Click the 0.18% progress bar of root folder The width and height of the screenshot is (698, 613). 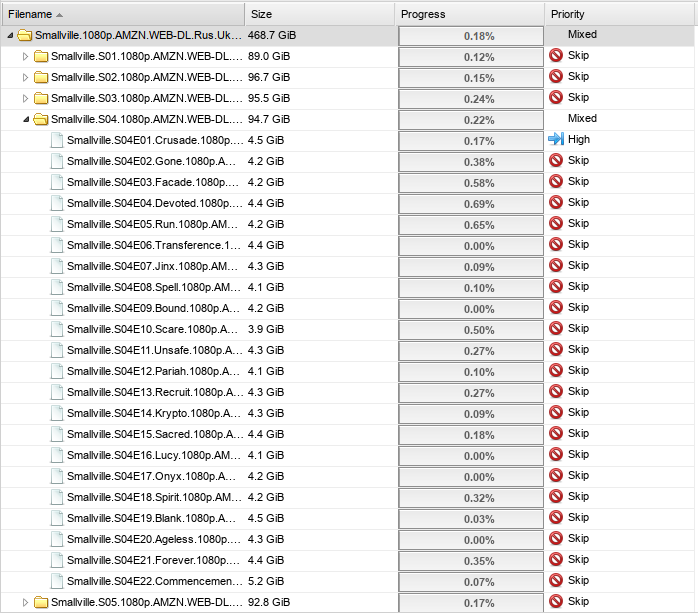click(x=471, y=36)
